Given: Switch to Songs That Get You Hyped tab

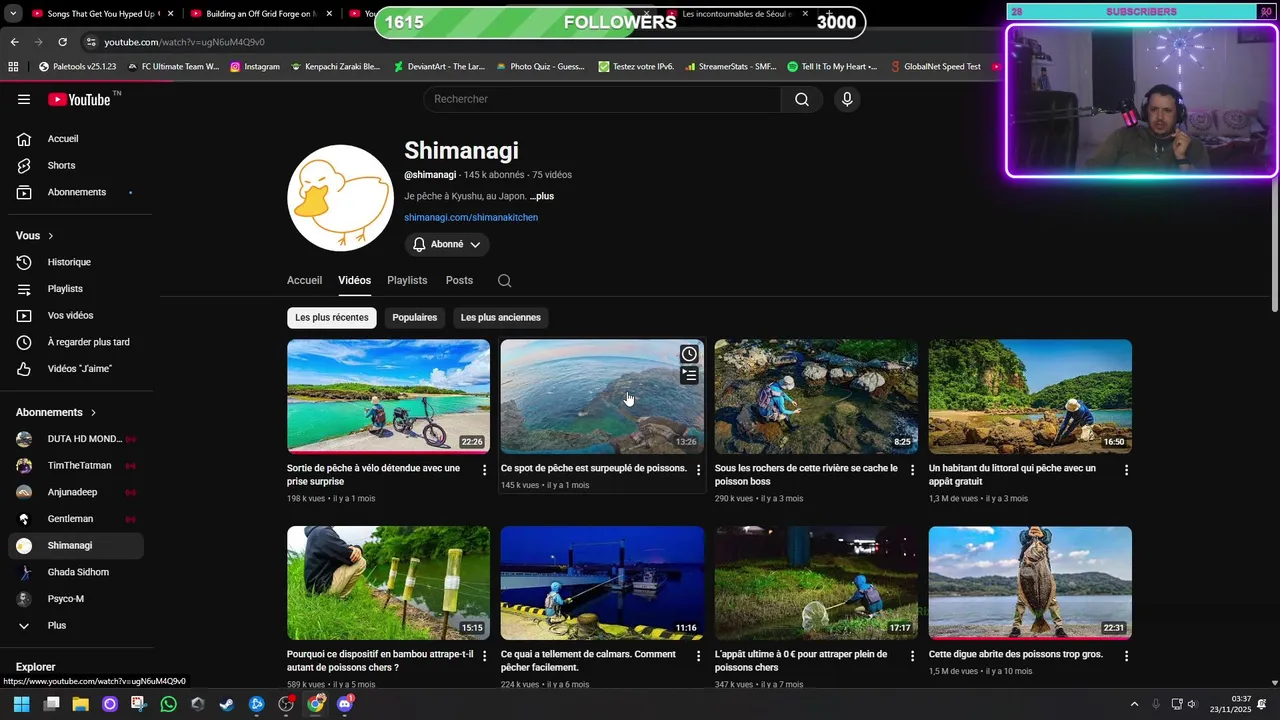Looking at the screenshot, I should coord(101,14).
